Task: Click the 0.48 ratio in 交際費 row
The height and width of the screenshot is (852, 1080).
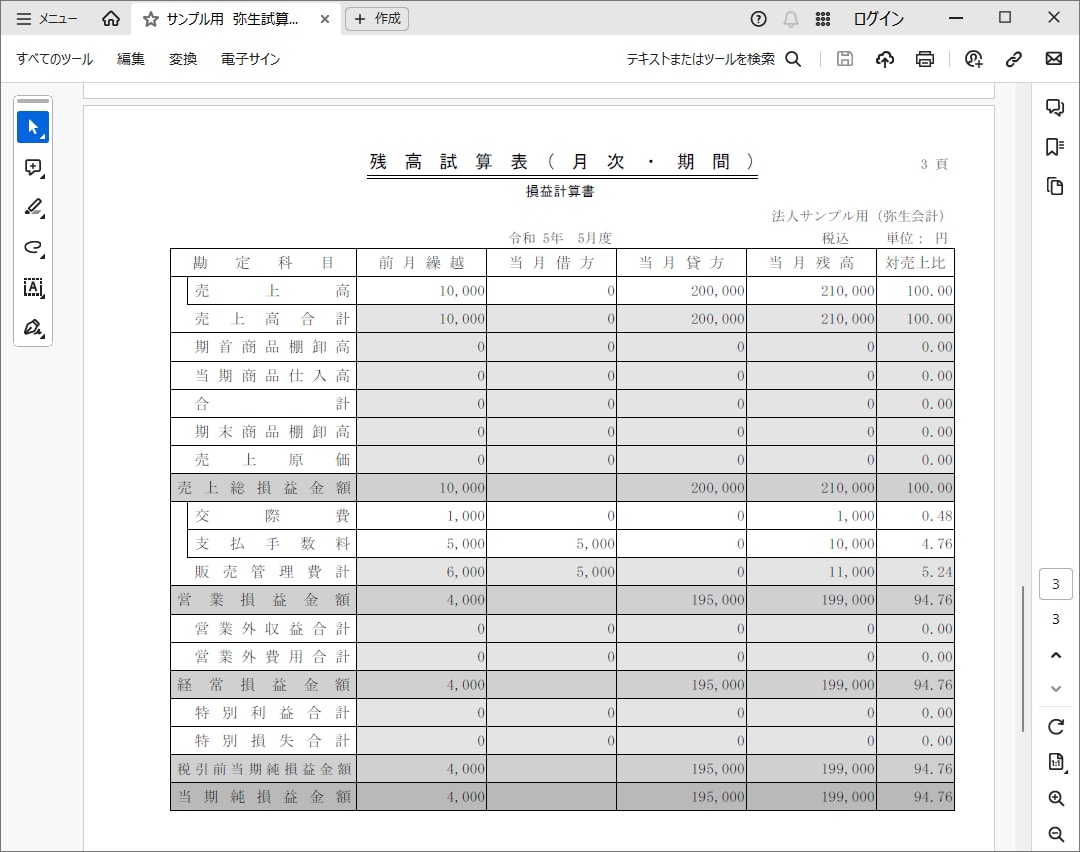Action: click(937, 516)
